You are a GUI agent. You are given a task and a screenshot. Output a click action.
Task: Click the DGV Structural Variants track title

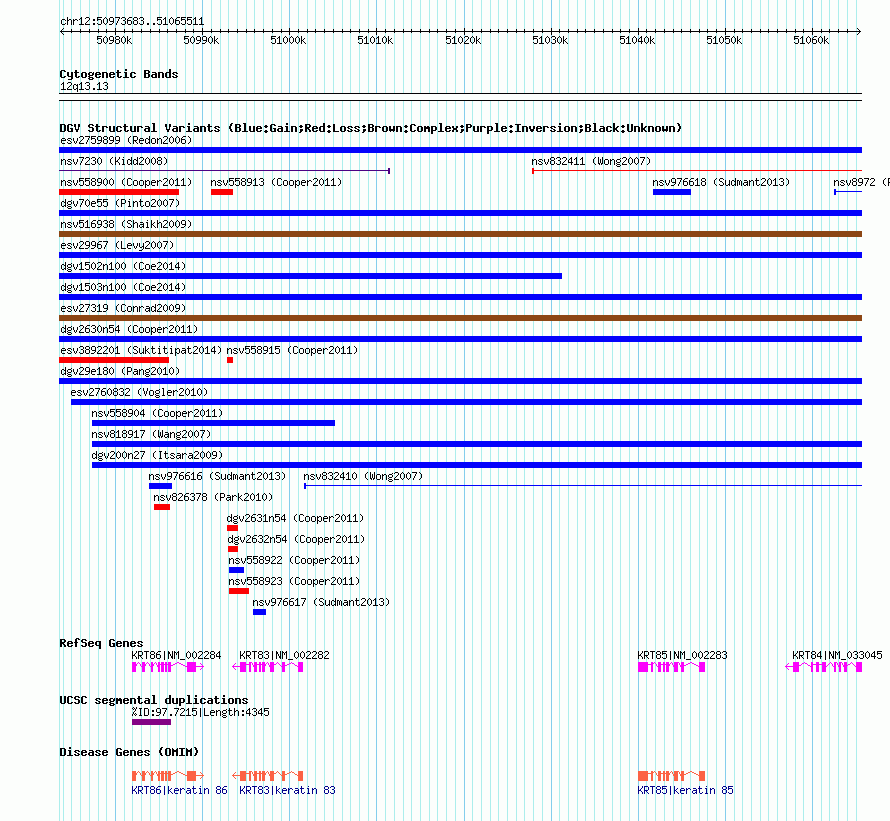371,128
